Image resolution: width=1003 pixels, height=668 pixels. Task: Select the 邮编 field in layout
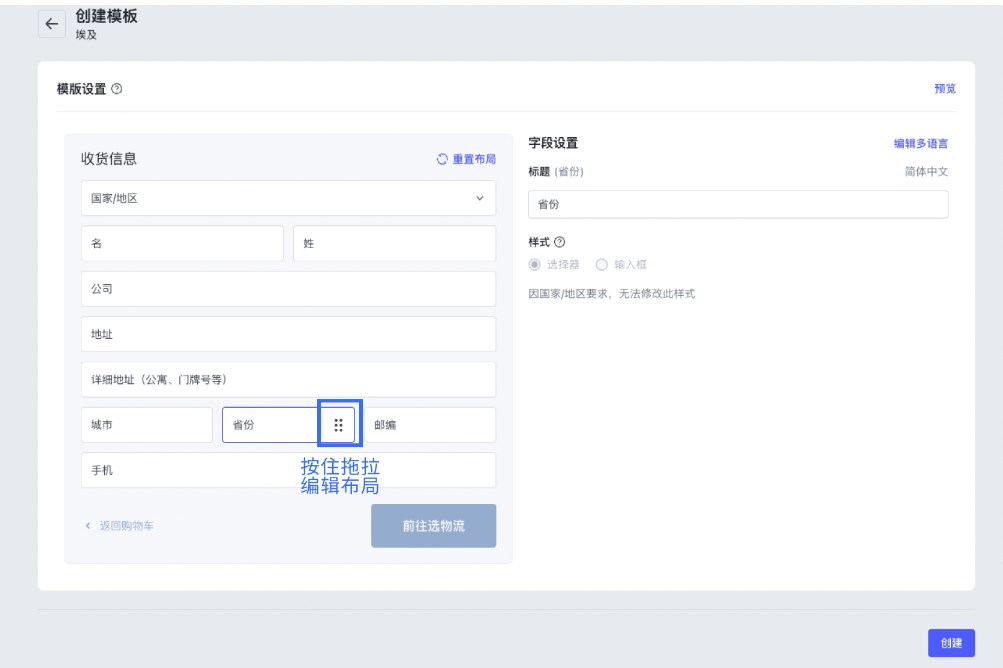tap(430, 425)
